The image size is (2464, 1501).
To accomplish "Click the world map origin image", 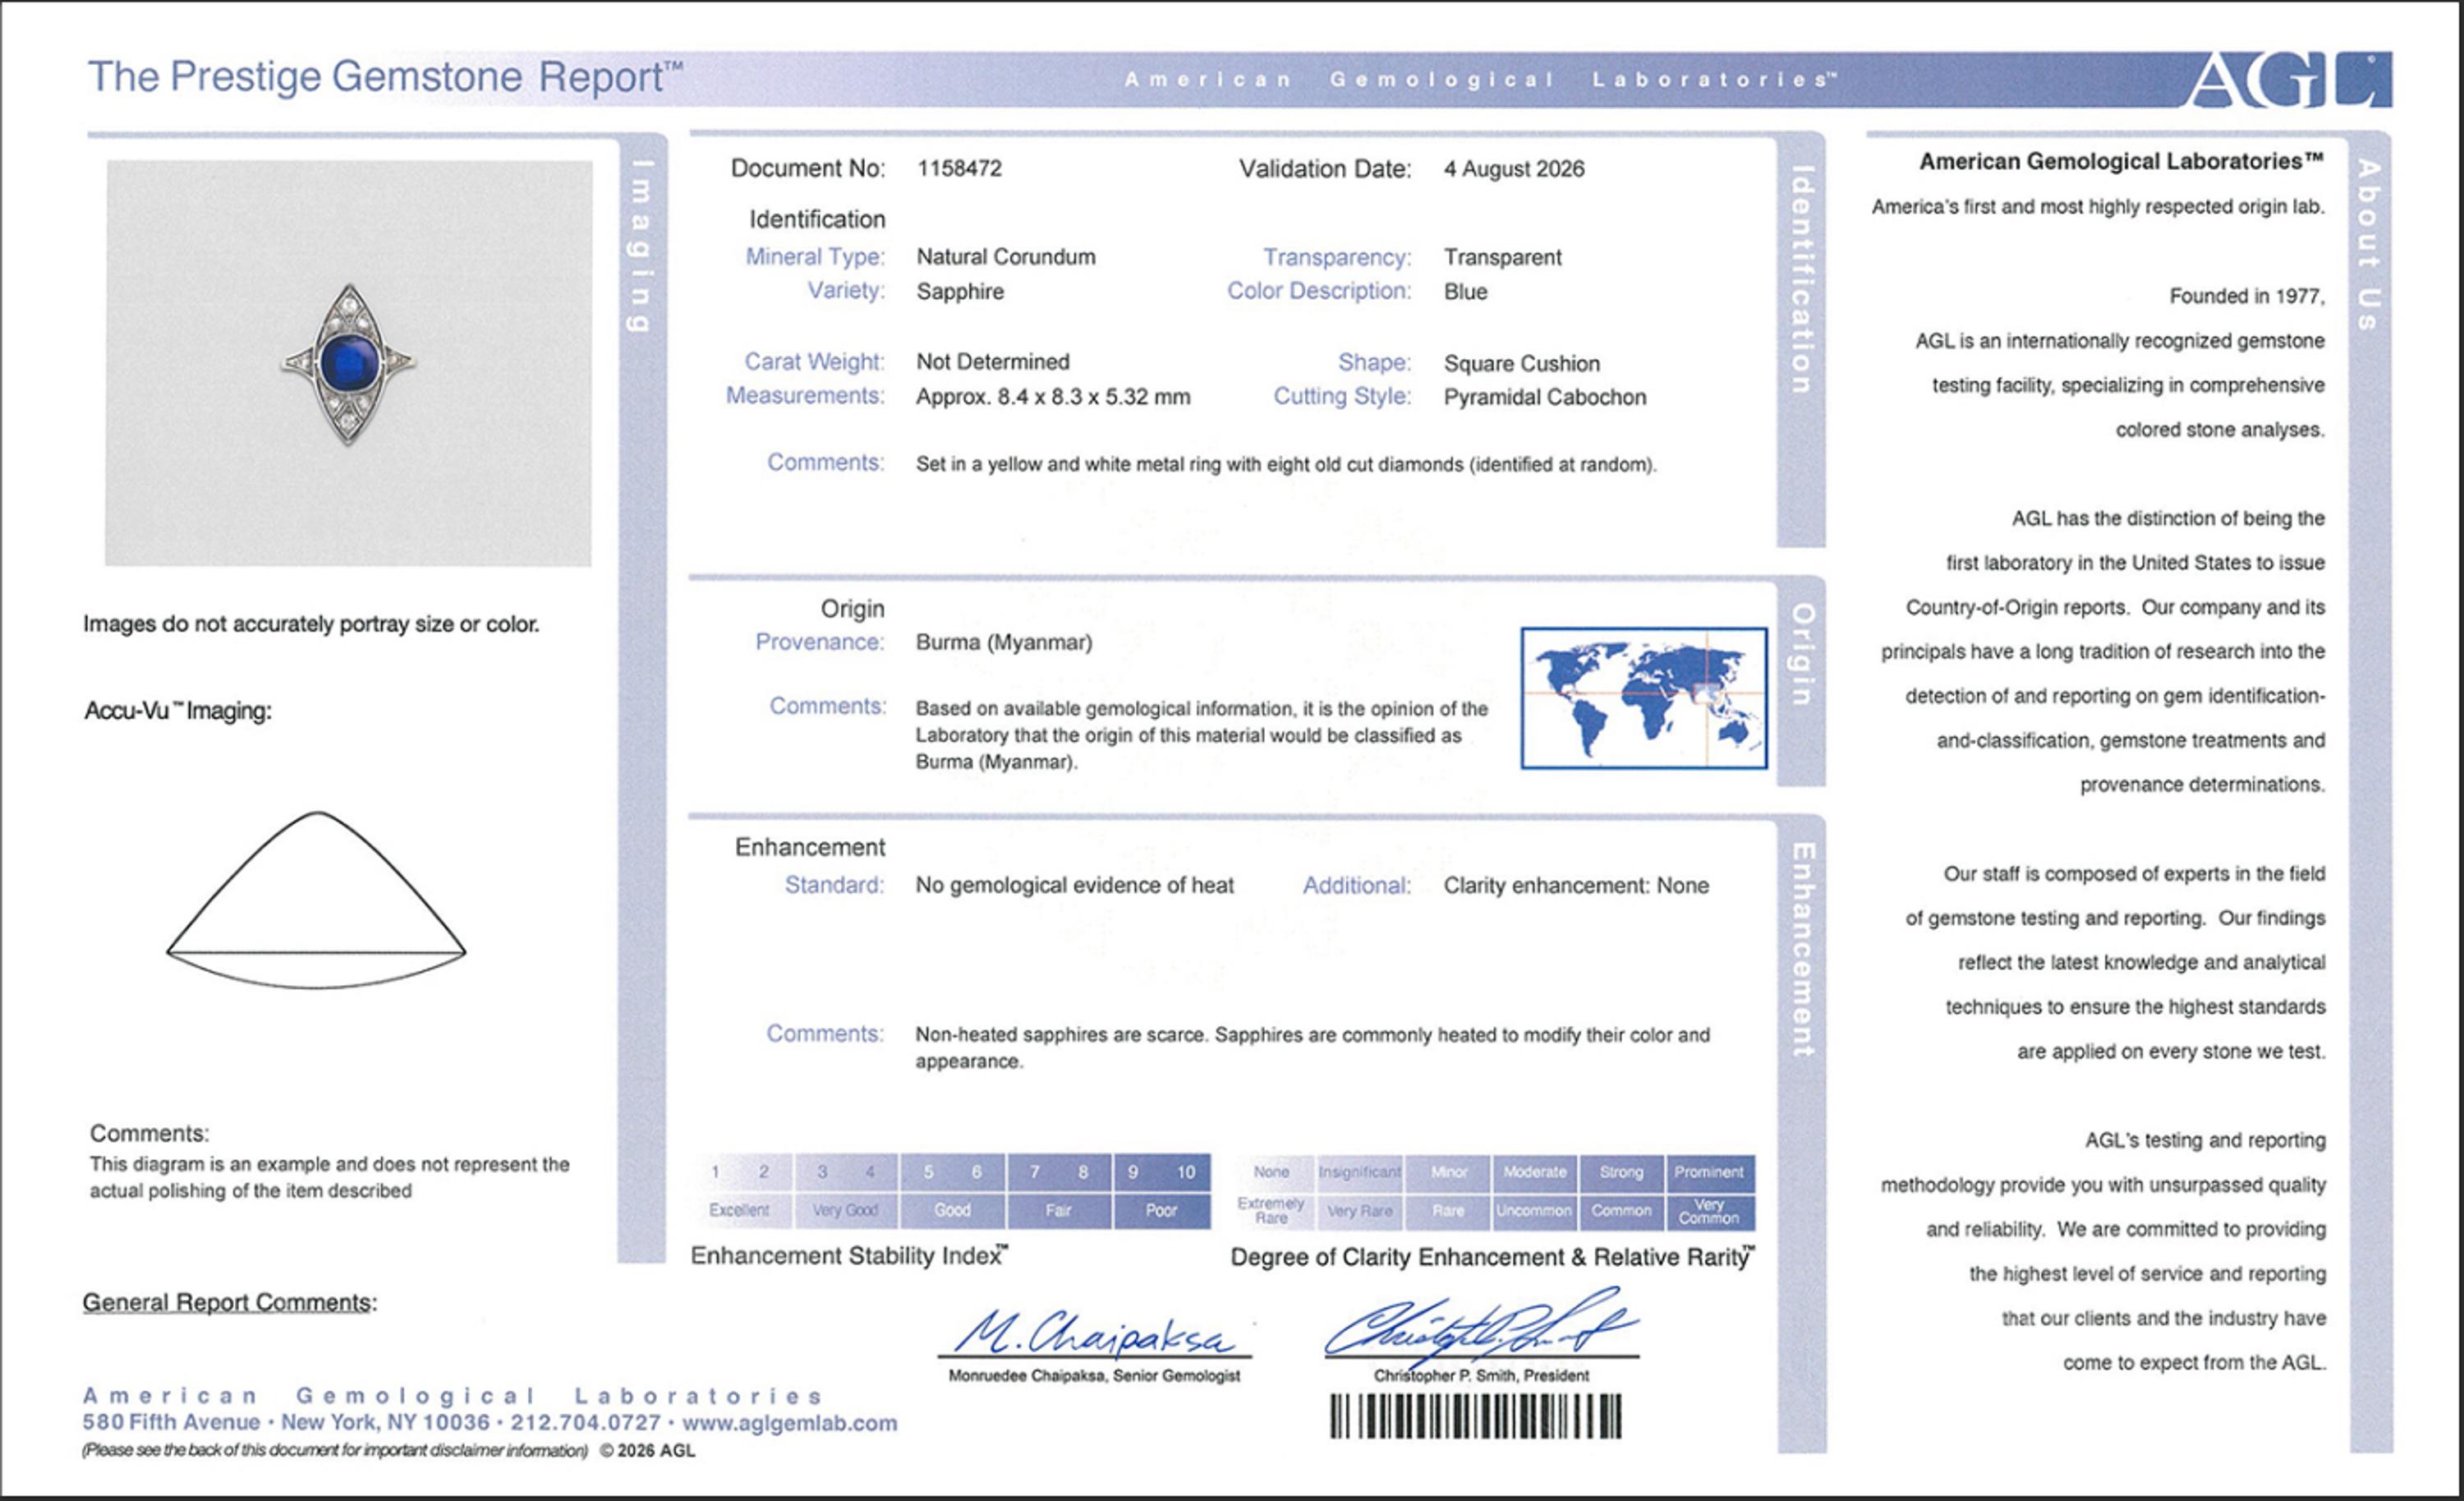I will 1644,698.
